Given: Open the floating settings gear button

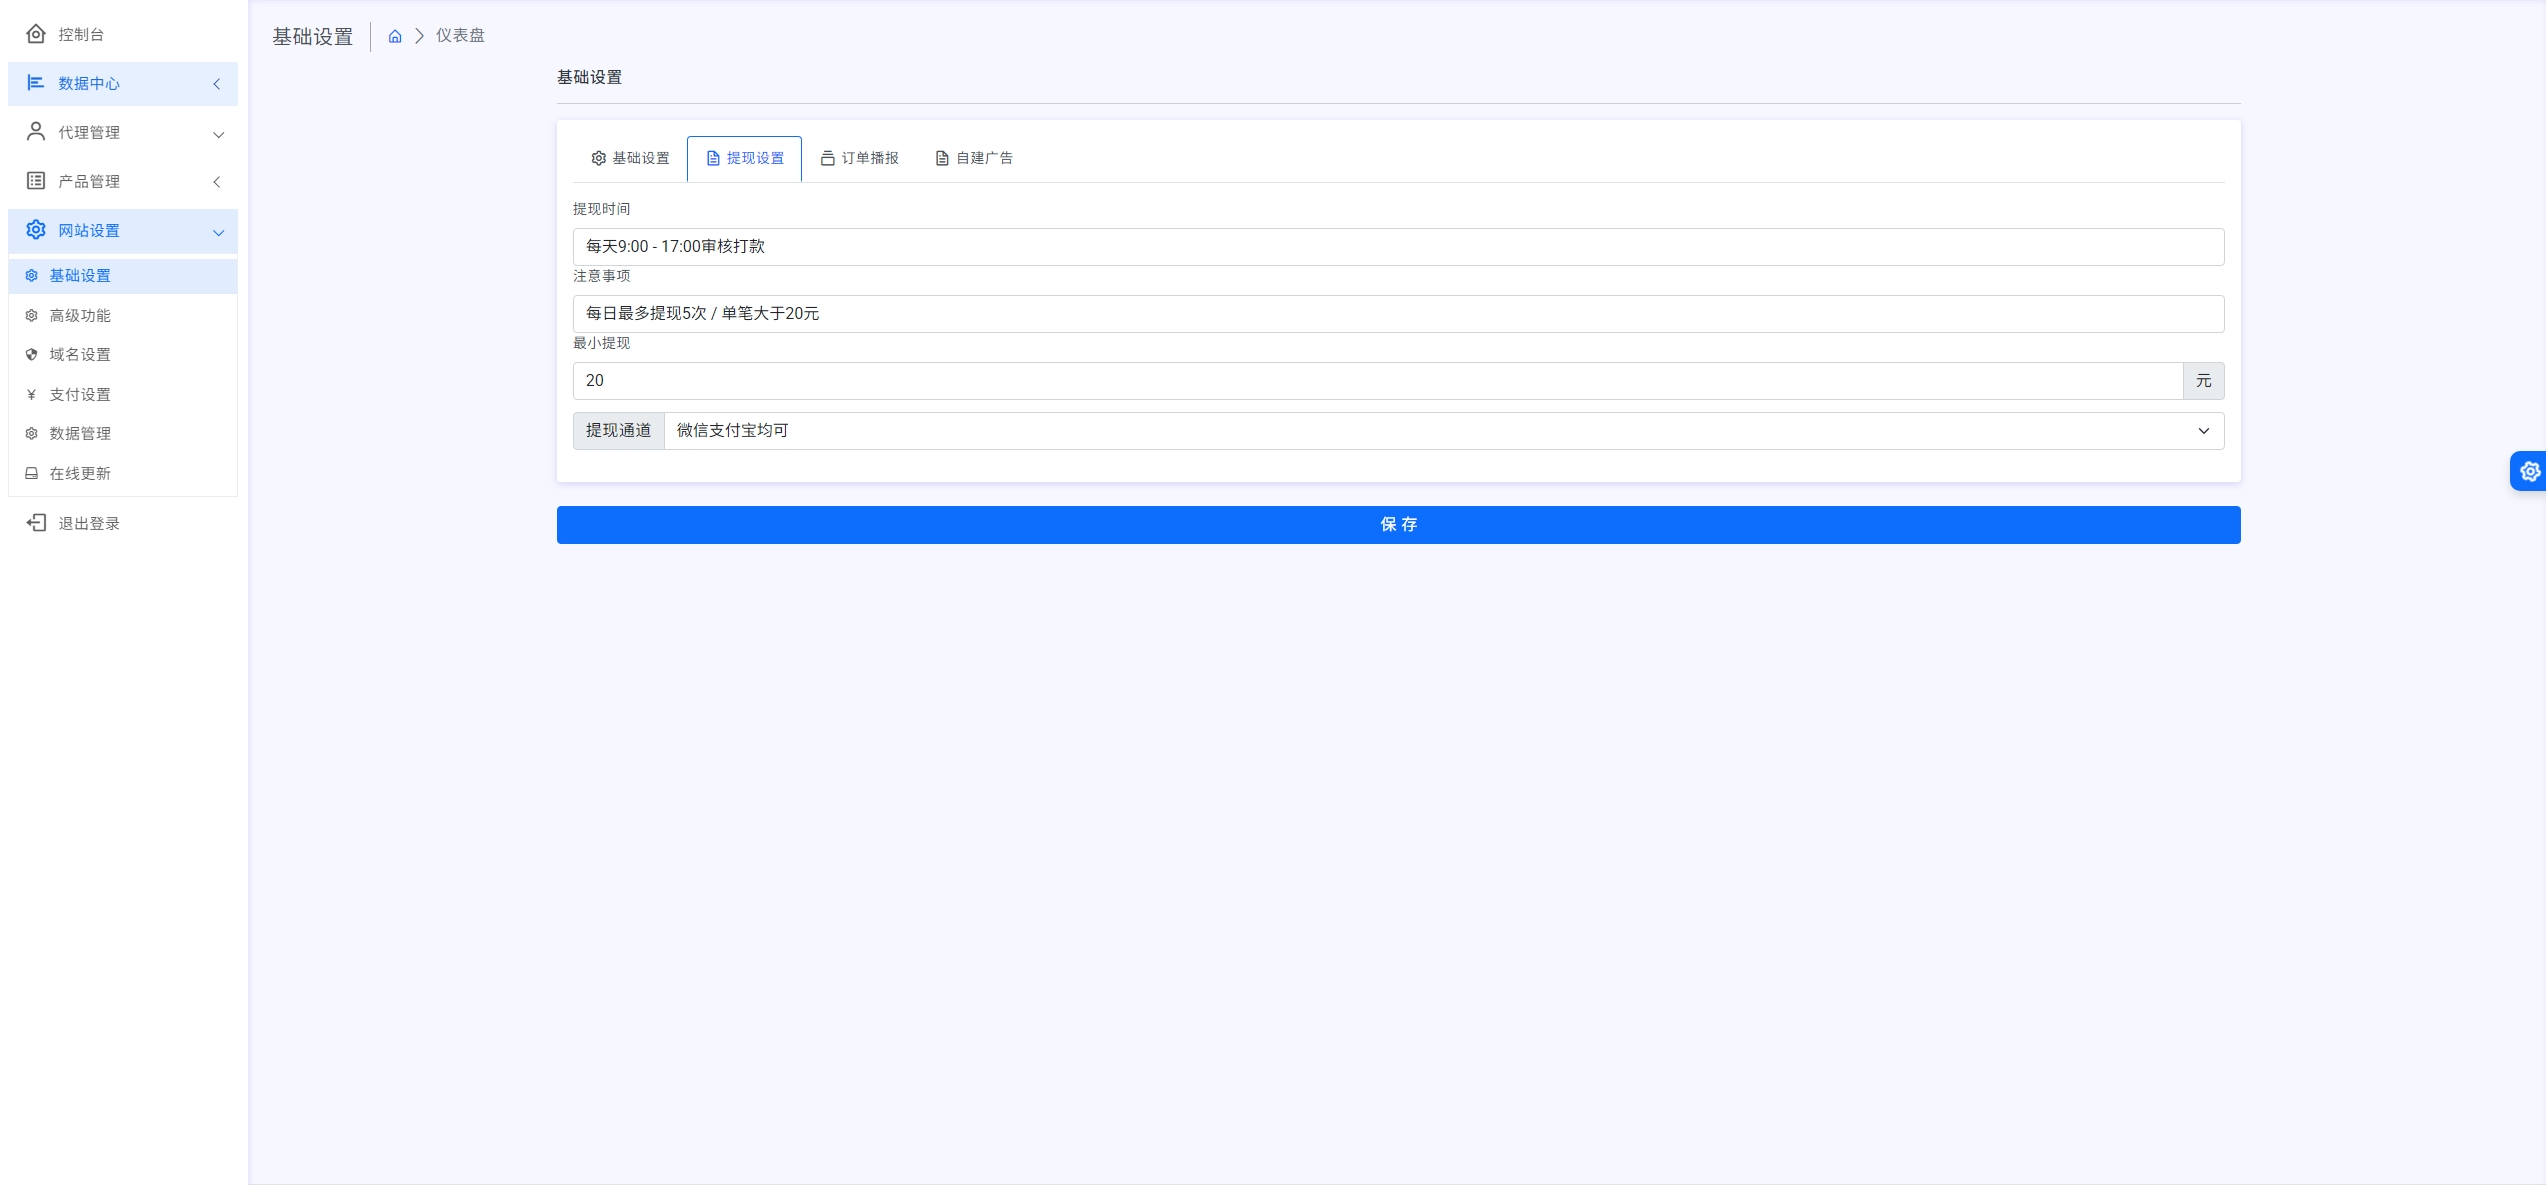Looking at the screenshot, I should pyautogui.click(x=2529, y=471).
